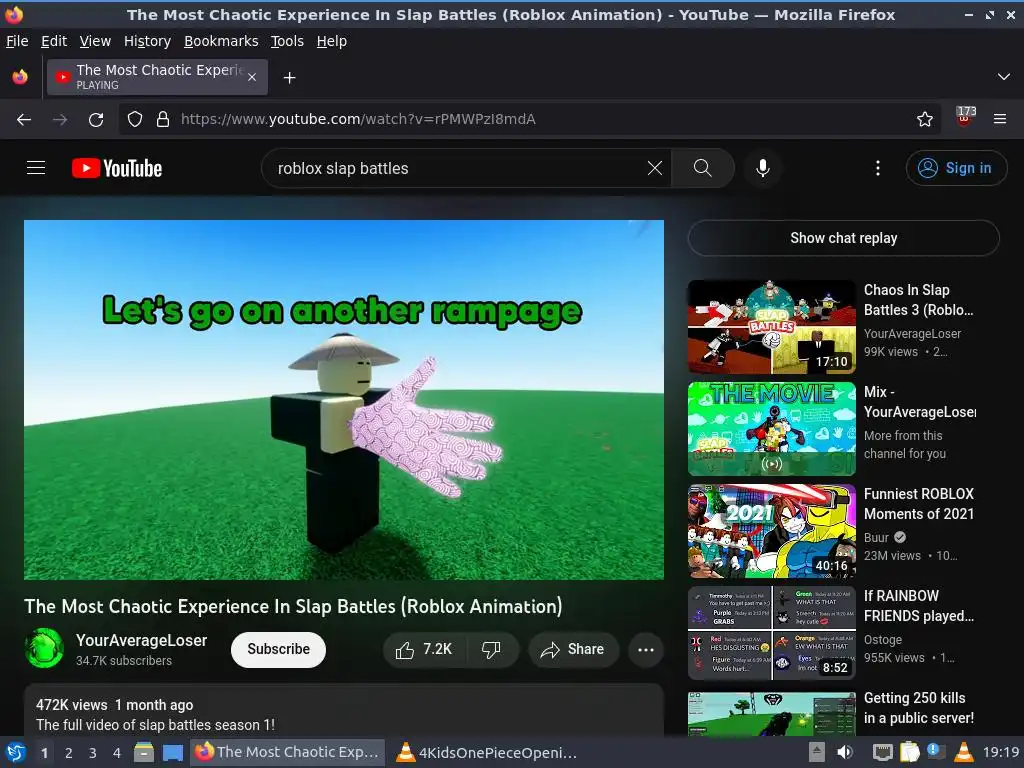This screenshot has height=768, width=1024.
Task: Open the View menu
Action: pyautogui.click(x=95, y=41)
